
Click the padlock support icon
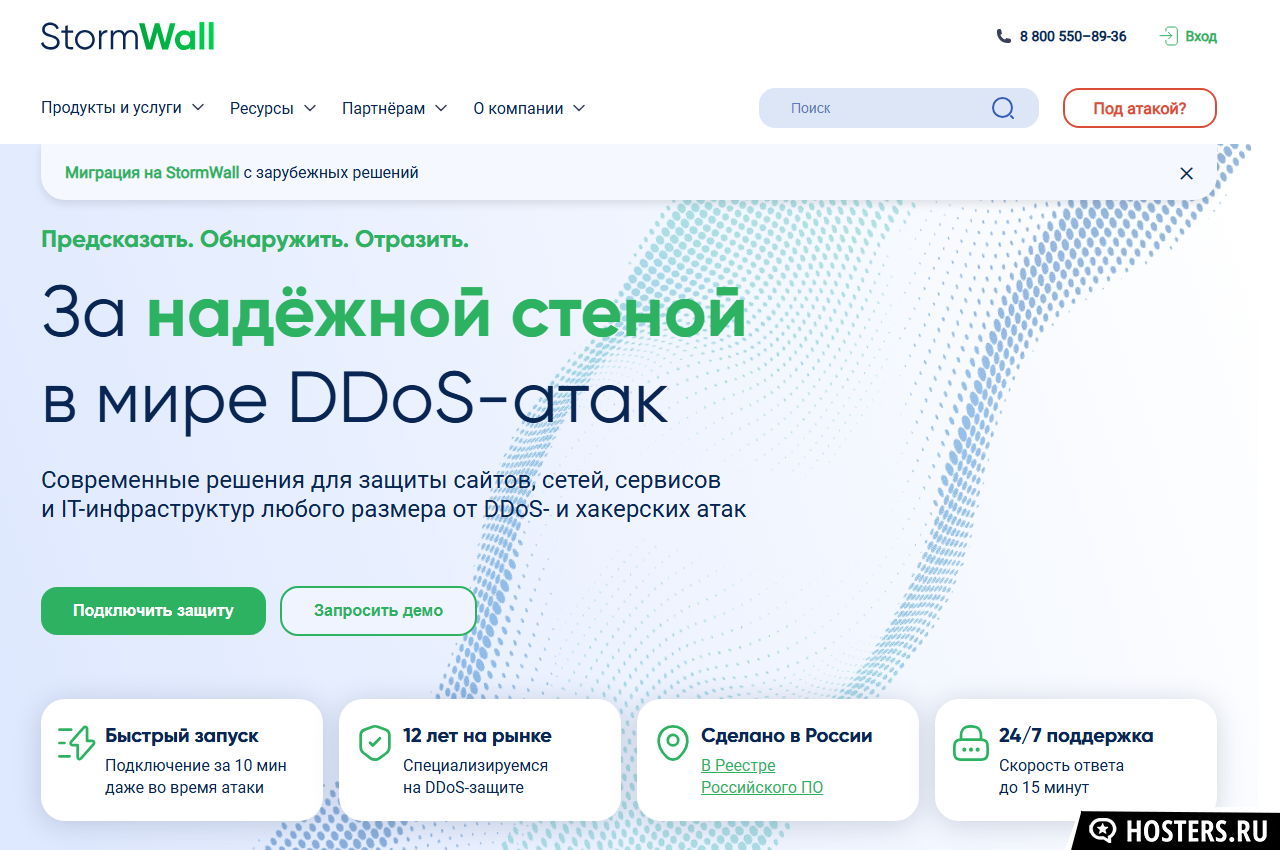pos(970,743)
